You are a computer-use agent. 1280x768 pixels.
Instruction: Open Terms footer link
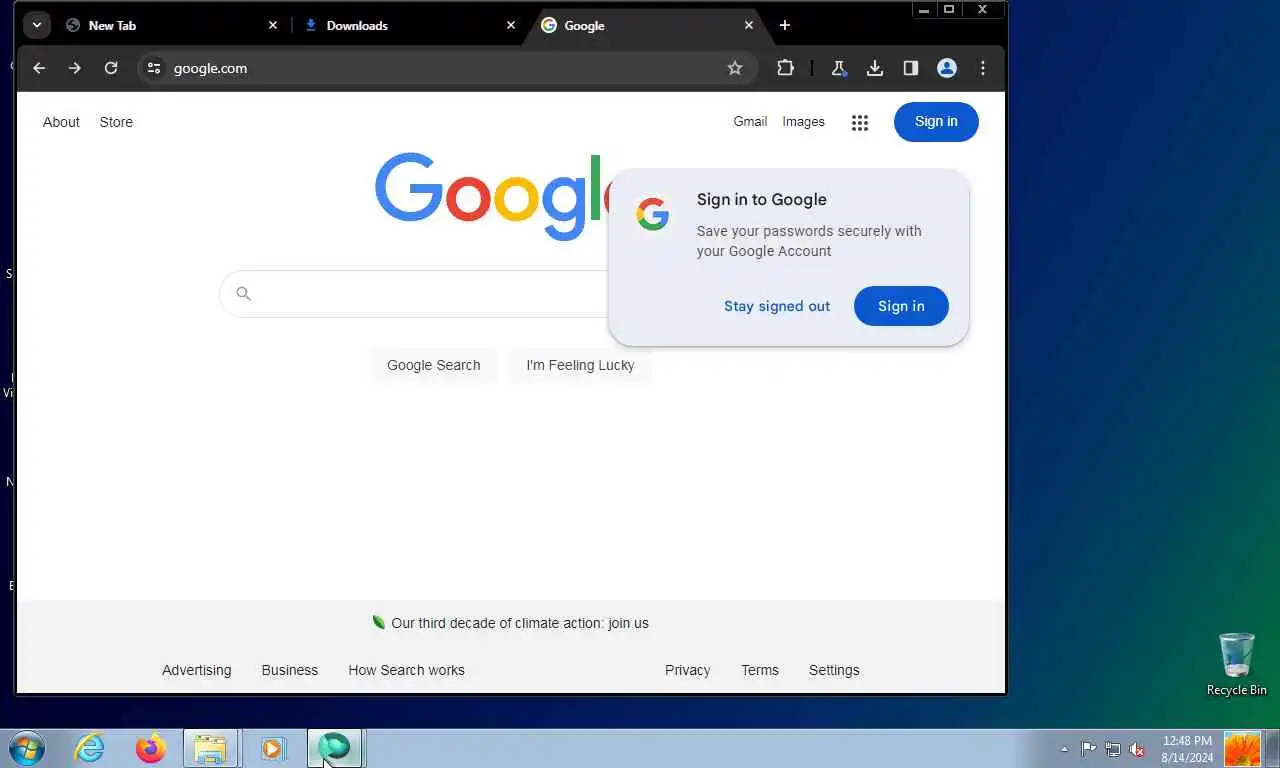tap(760, 670)
